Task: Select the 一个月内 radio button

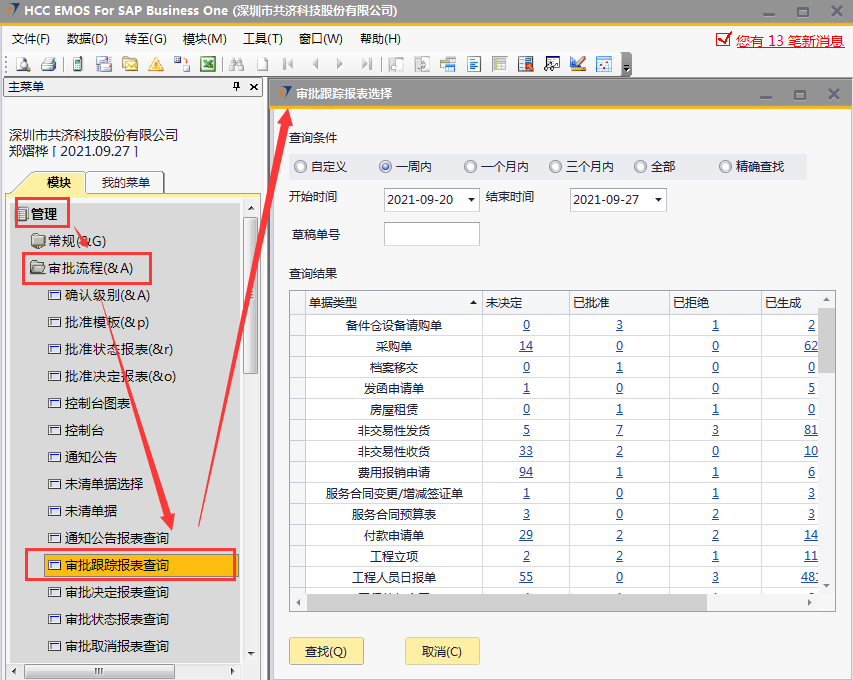Action: 470,167
